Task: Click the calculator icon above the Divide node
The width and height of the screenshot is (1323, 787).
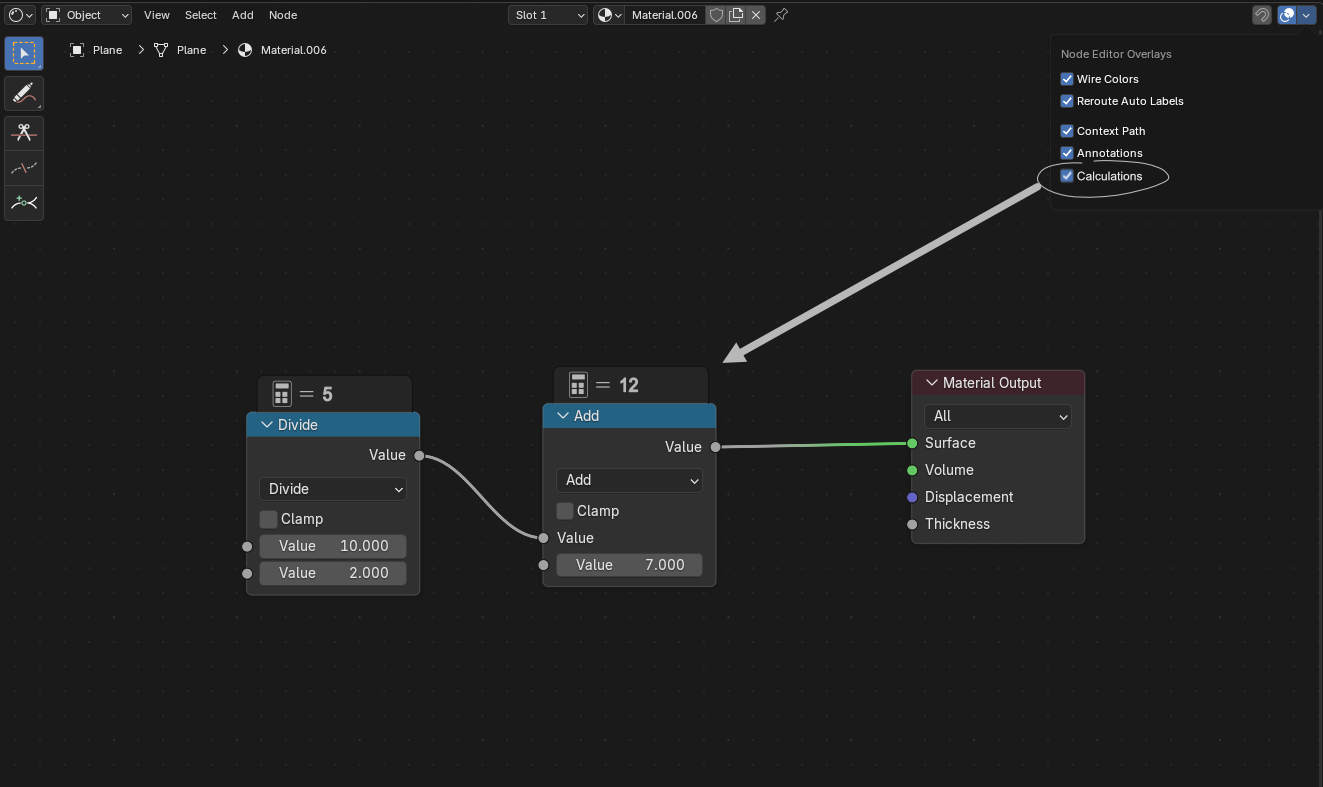Action: click(281, 394)
